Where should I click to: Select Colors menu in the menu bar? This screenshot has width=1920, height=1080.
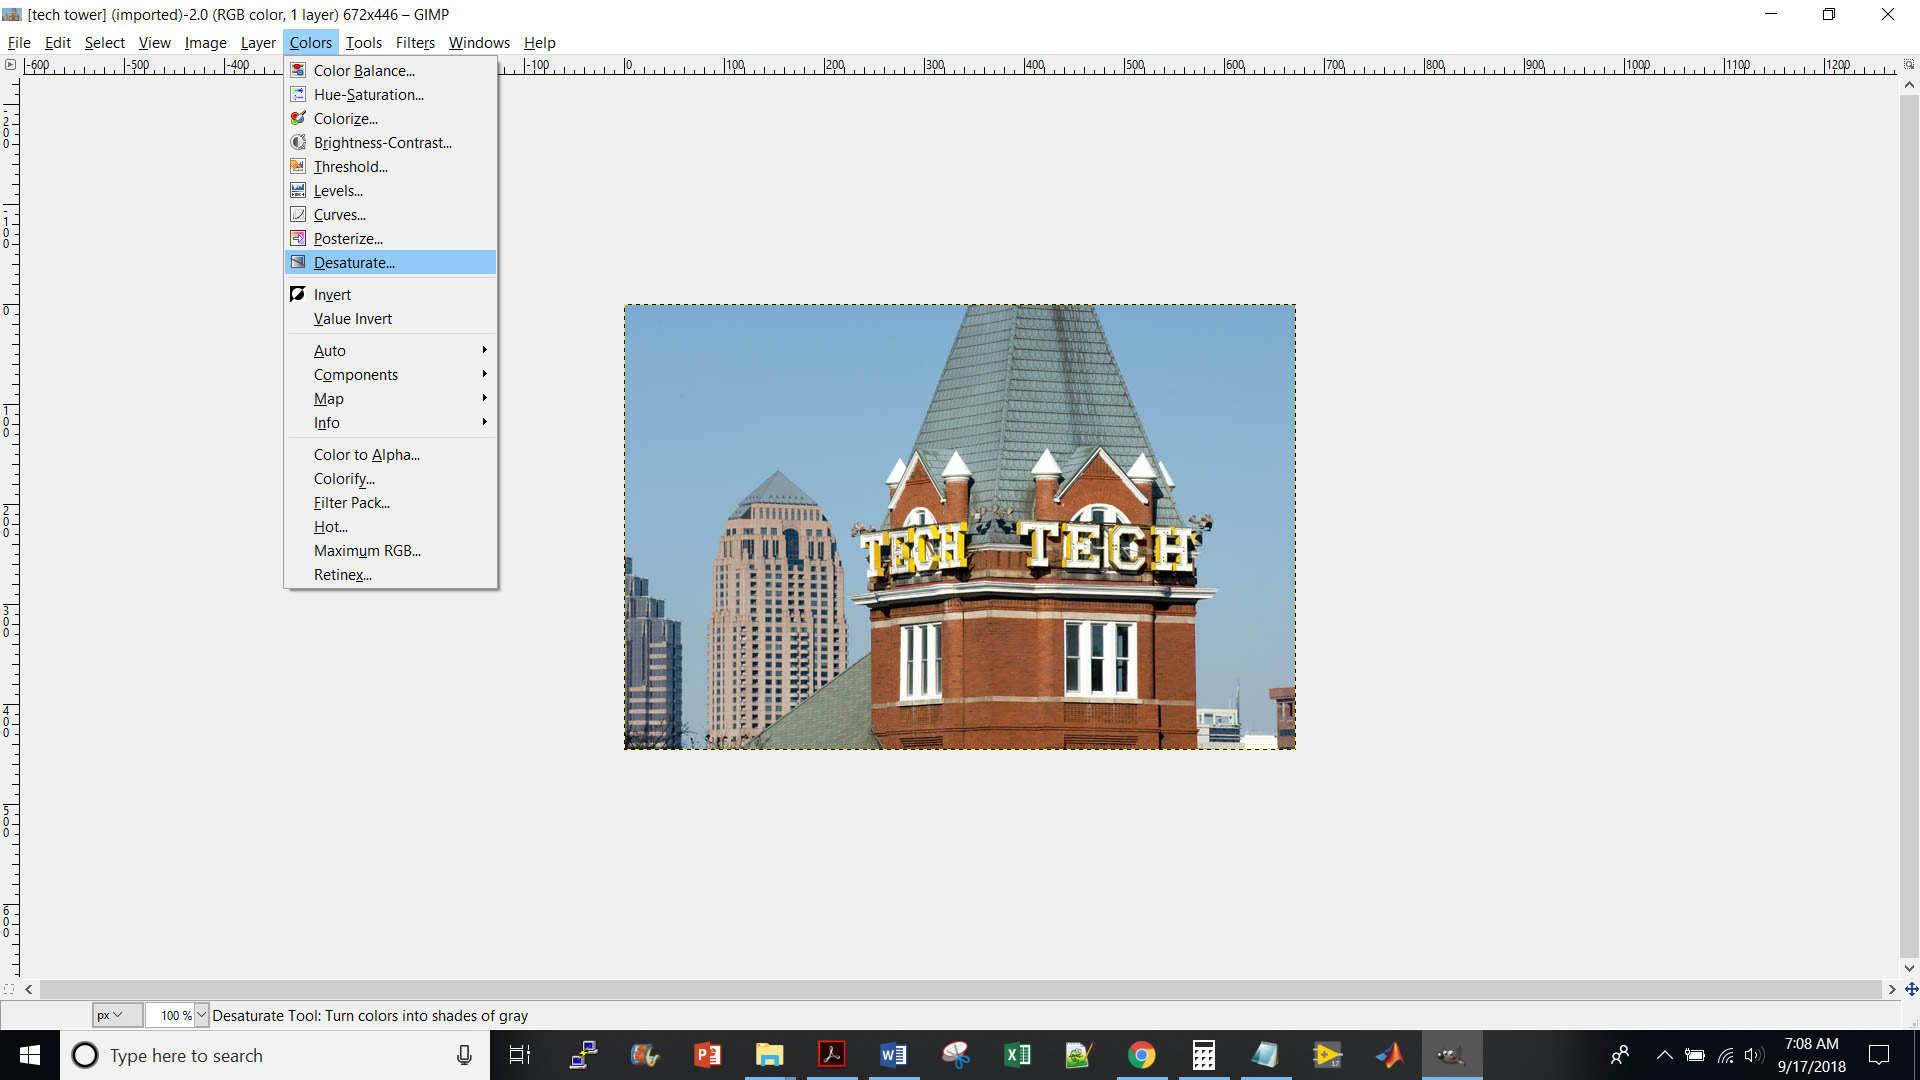tap(310, 42)
